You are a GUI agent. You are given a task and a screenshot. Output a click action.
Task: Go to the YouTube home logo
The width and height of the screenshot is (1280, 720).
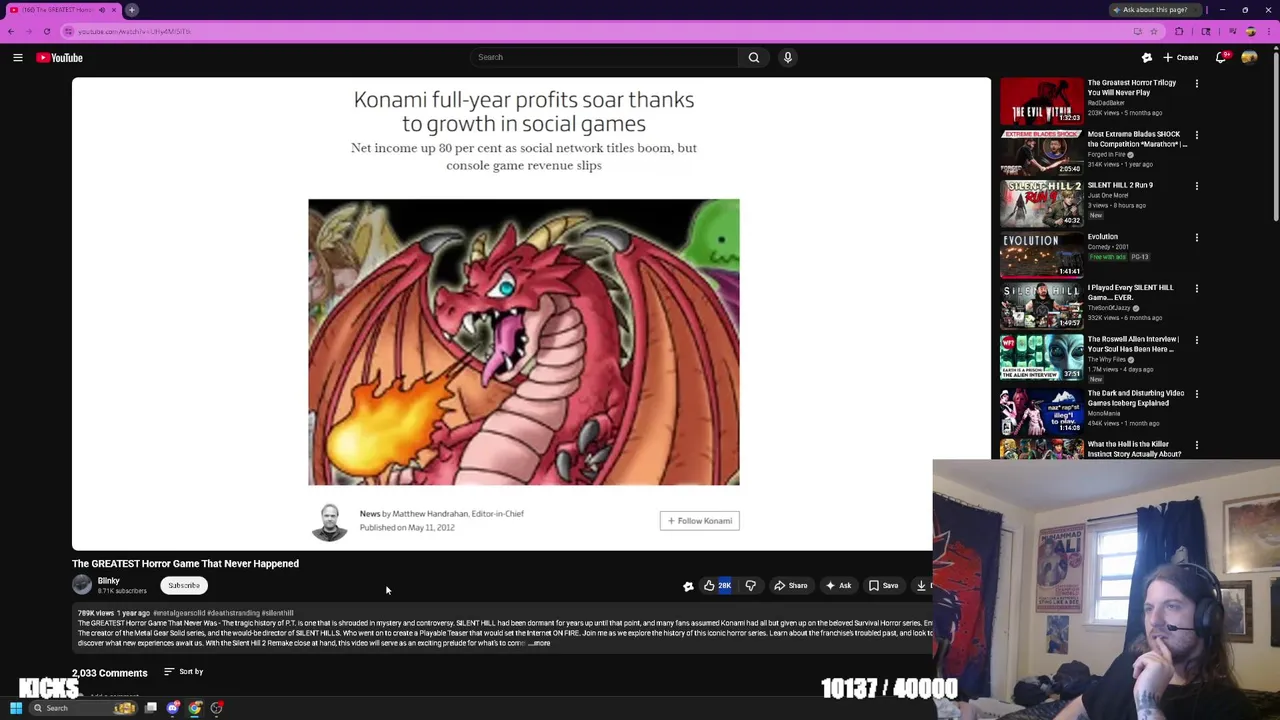(60, 58)
